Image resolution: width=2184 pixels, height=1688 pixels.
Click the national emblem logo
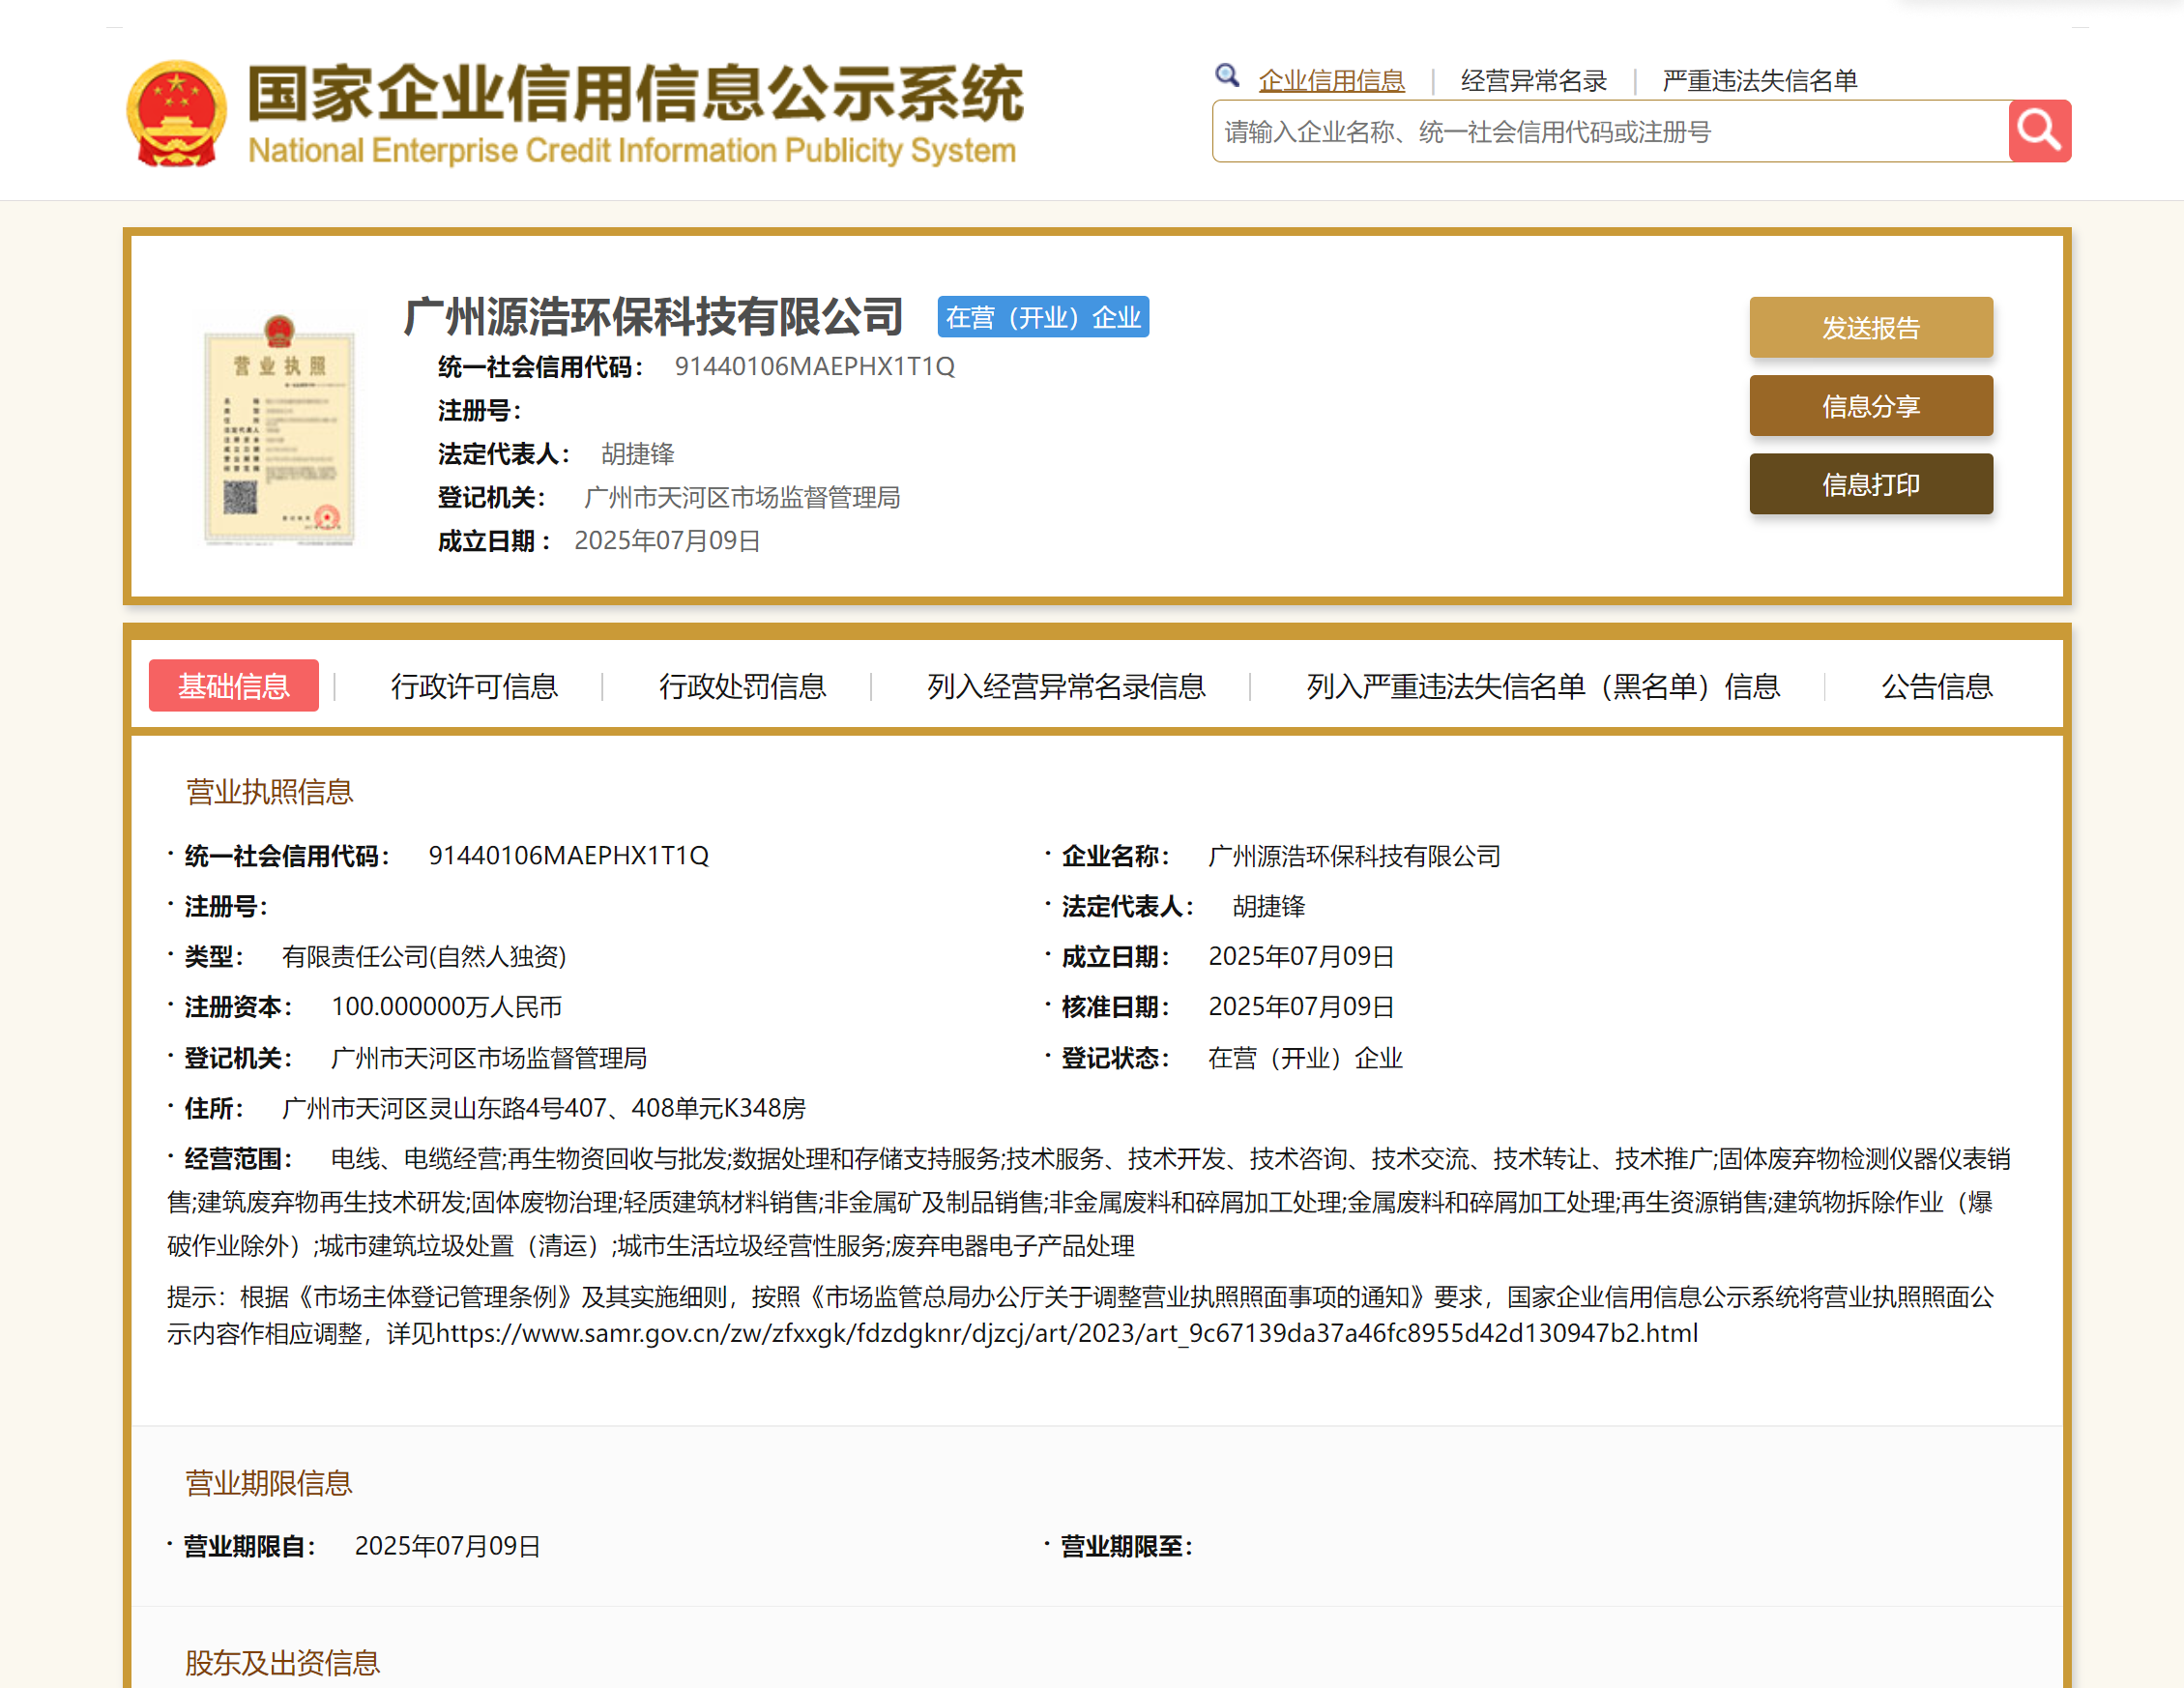click(x=176, y=114)
